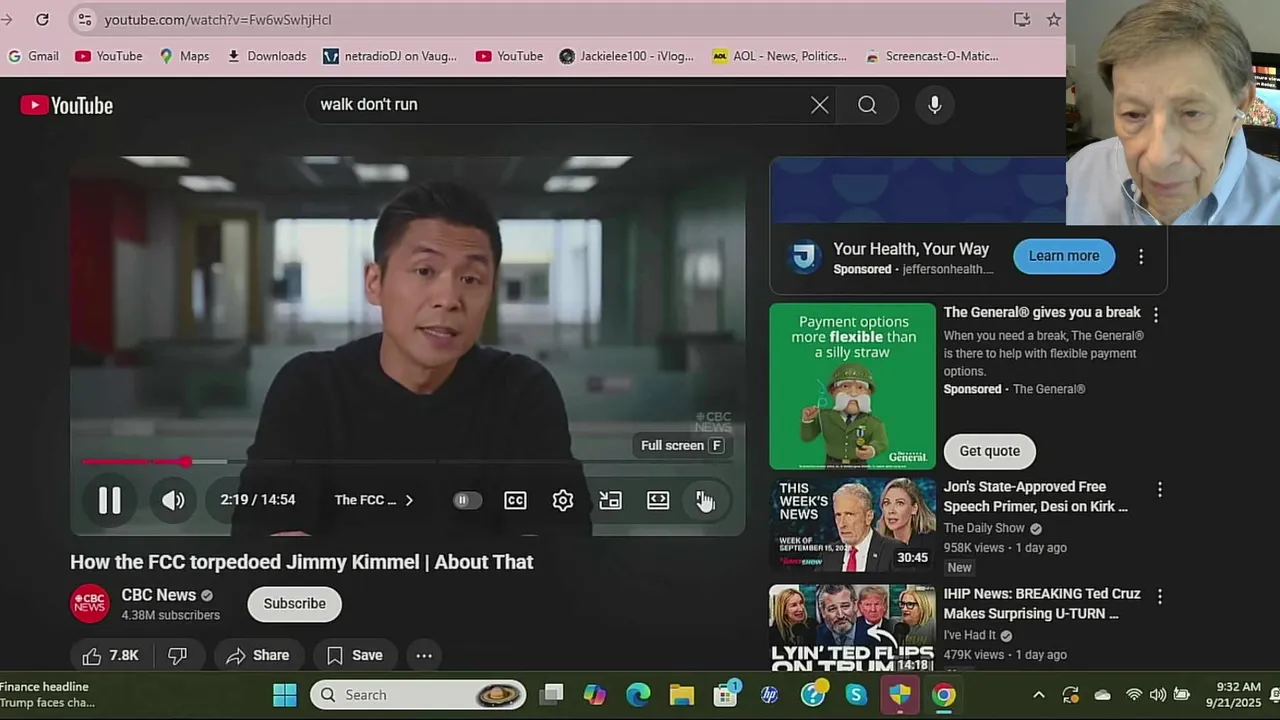Viewport: 1280px width, 720px height.
Task: Enable theater mode view
Action: pos(658,500)
